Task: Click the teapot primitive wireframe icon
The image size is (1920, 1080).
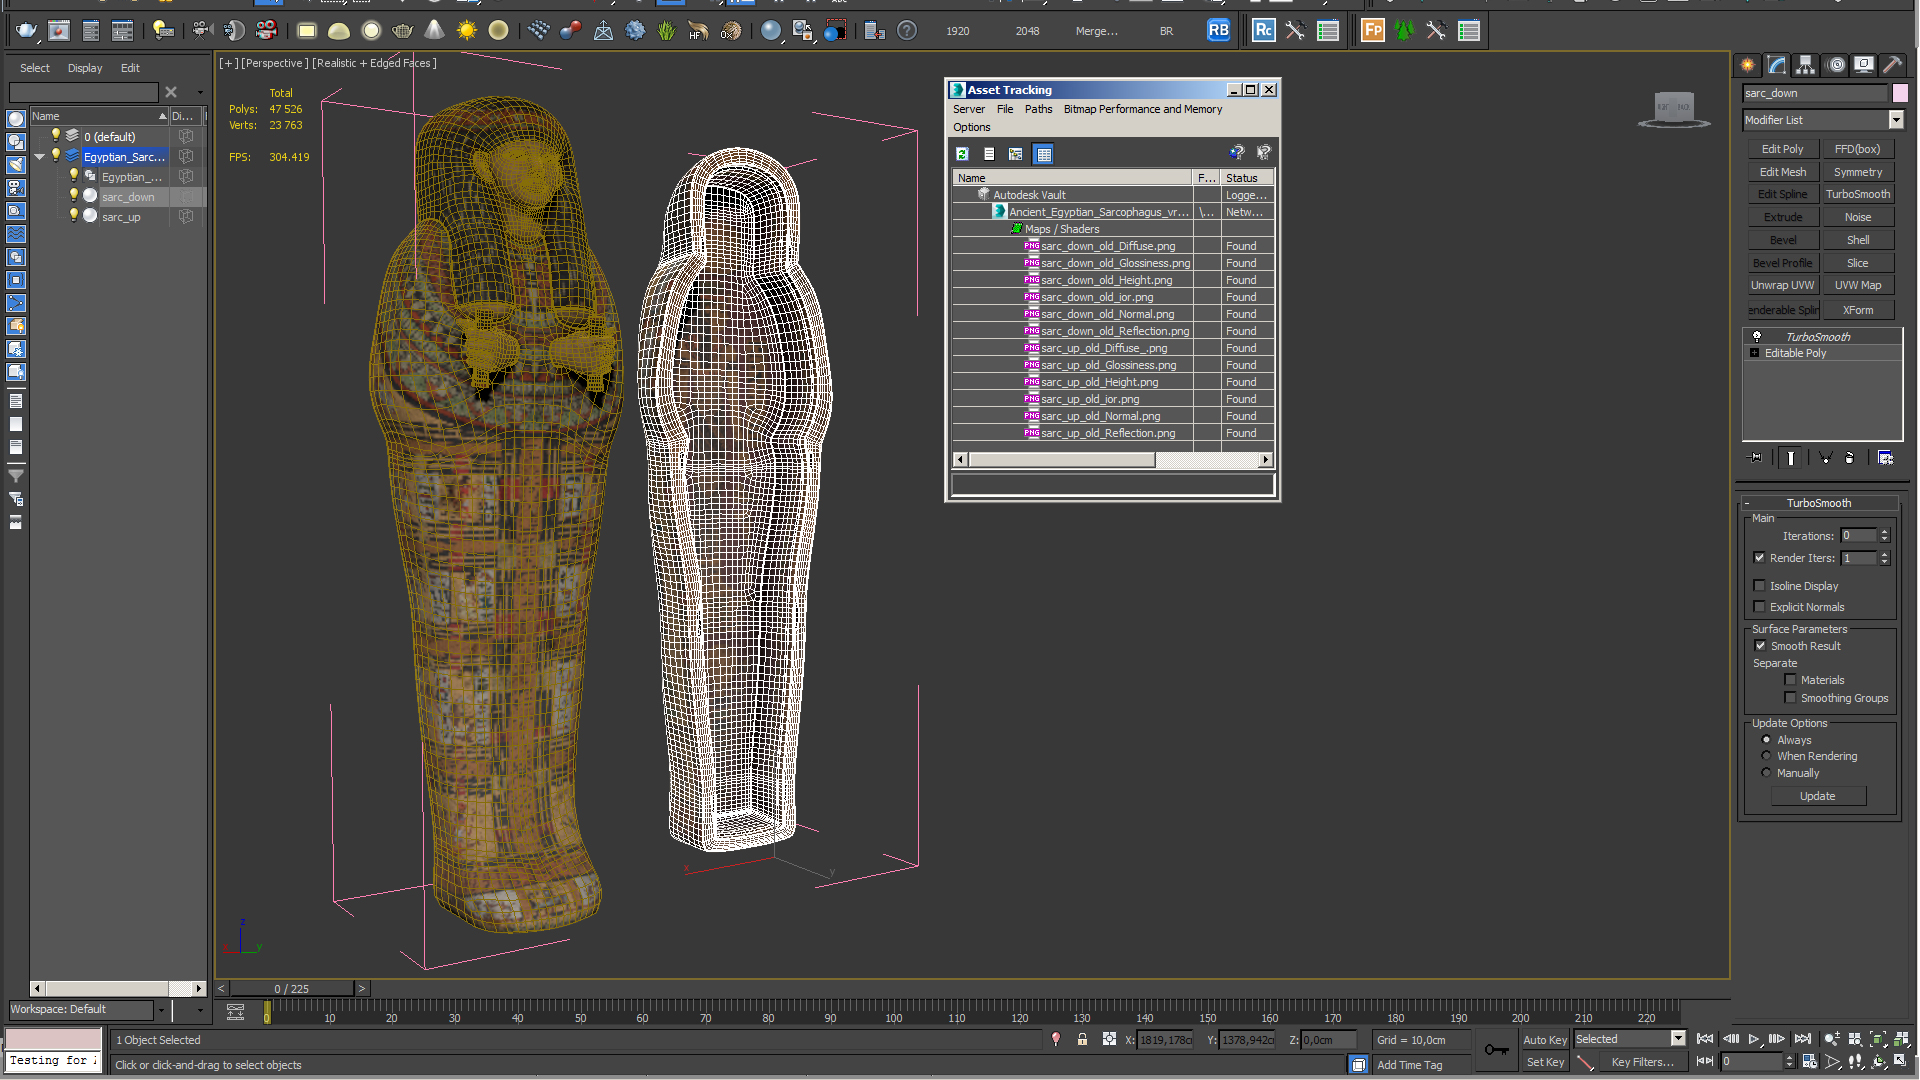Action: click(x=402, y=31)
